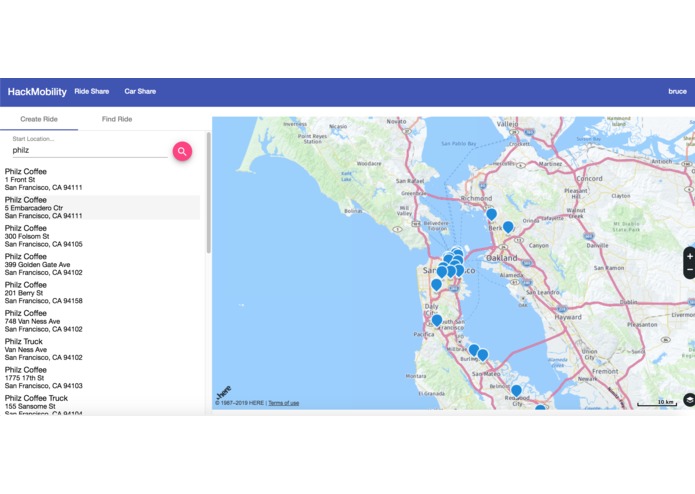Open the Car Share menu item

pos(140,91)
